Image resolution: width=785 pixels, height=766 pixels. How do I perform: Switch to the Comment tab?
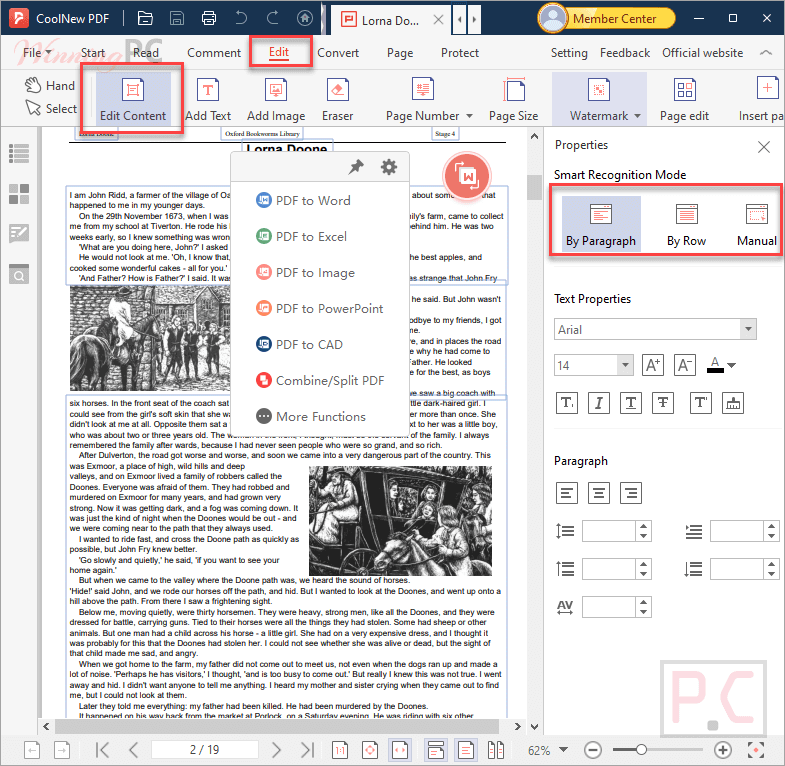(214, 53)
